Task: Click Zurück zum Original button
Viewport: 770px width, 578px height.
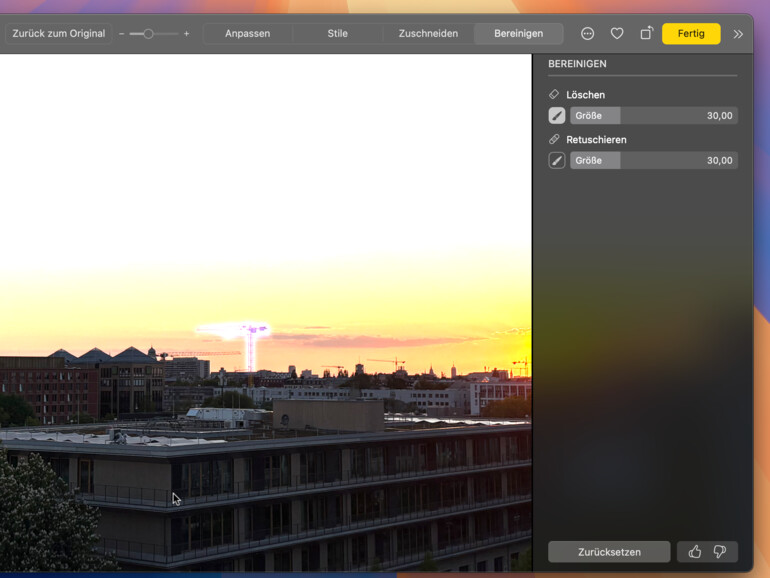Action: pos(58,34)
